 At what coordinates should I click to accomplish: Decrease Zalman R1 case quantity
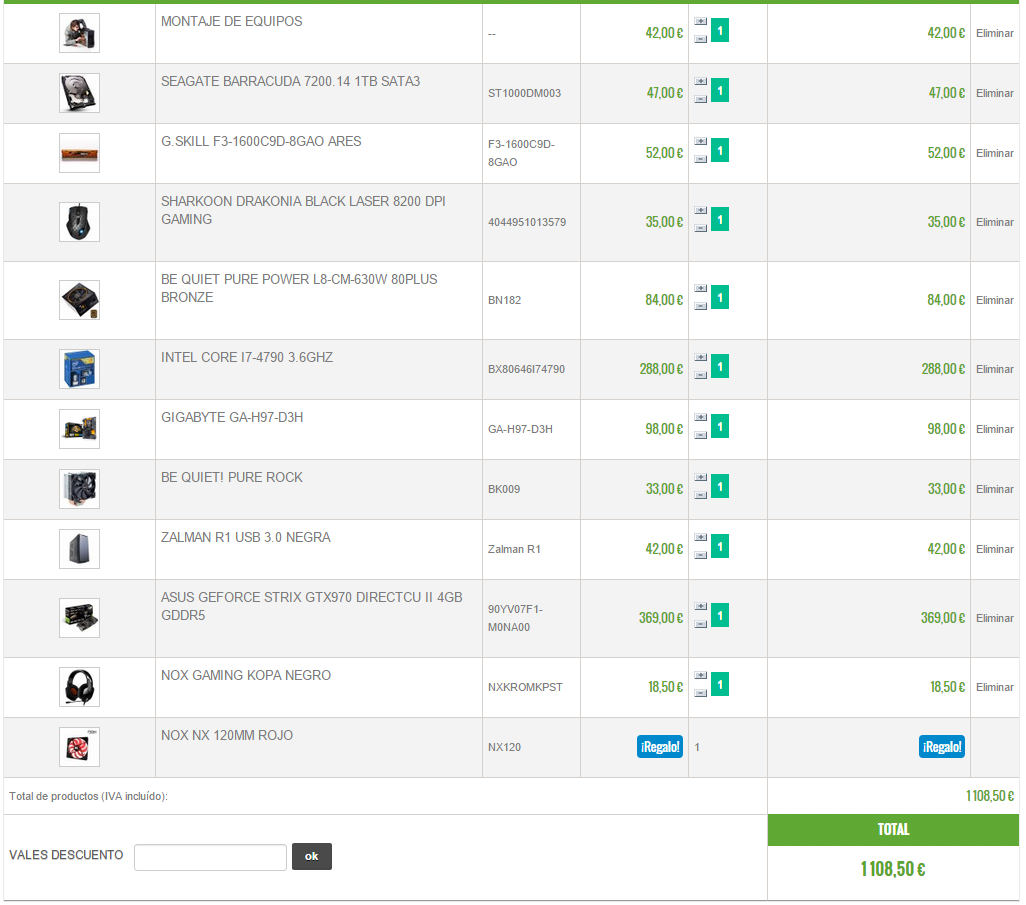pyautogui.click(x=700, y=555)
